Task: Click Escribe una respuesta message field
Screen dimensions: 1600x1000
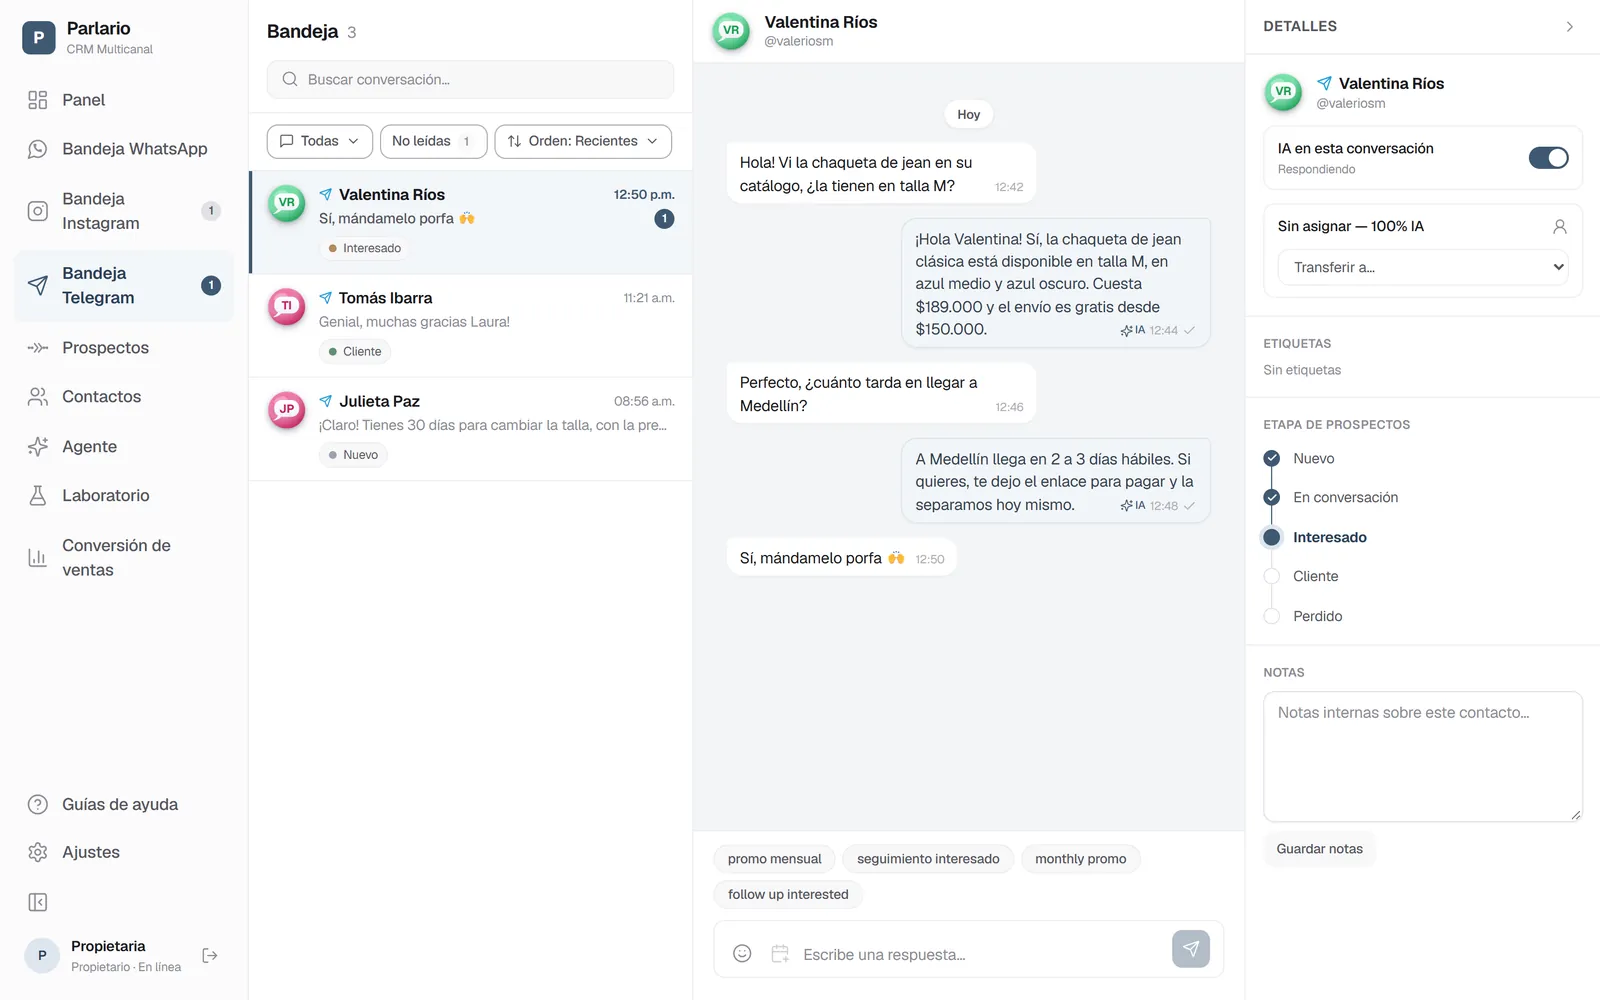Action: 980,955
